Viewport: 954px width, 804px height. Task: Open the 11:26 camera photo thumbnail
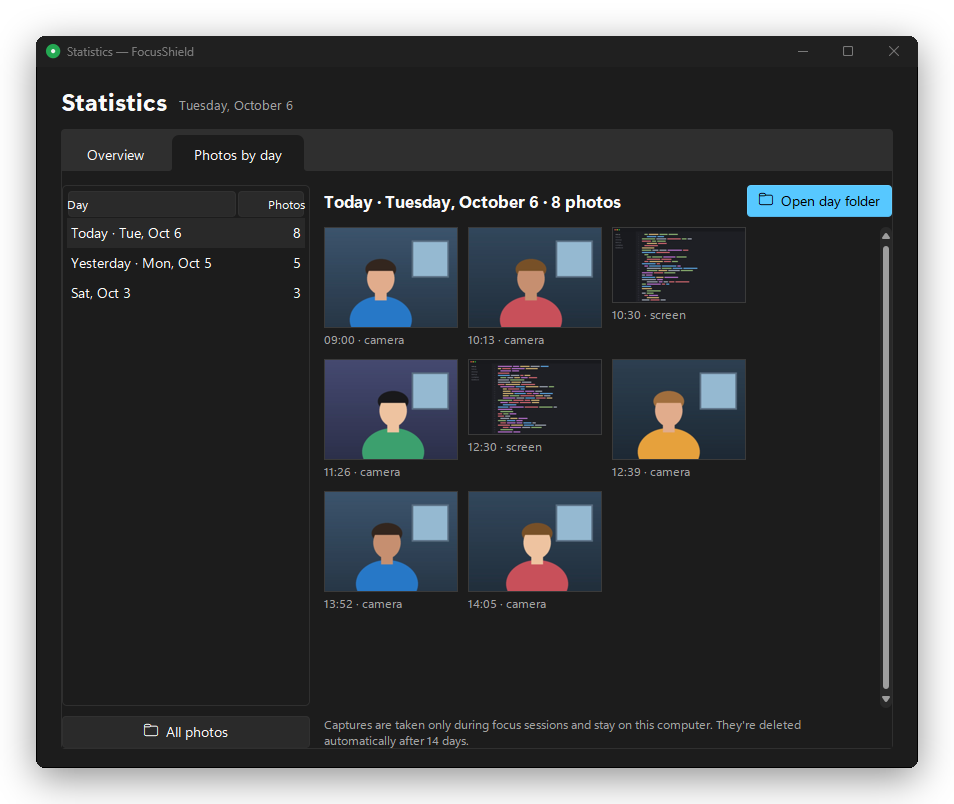[x=391, y=410]
